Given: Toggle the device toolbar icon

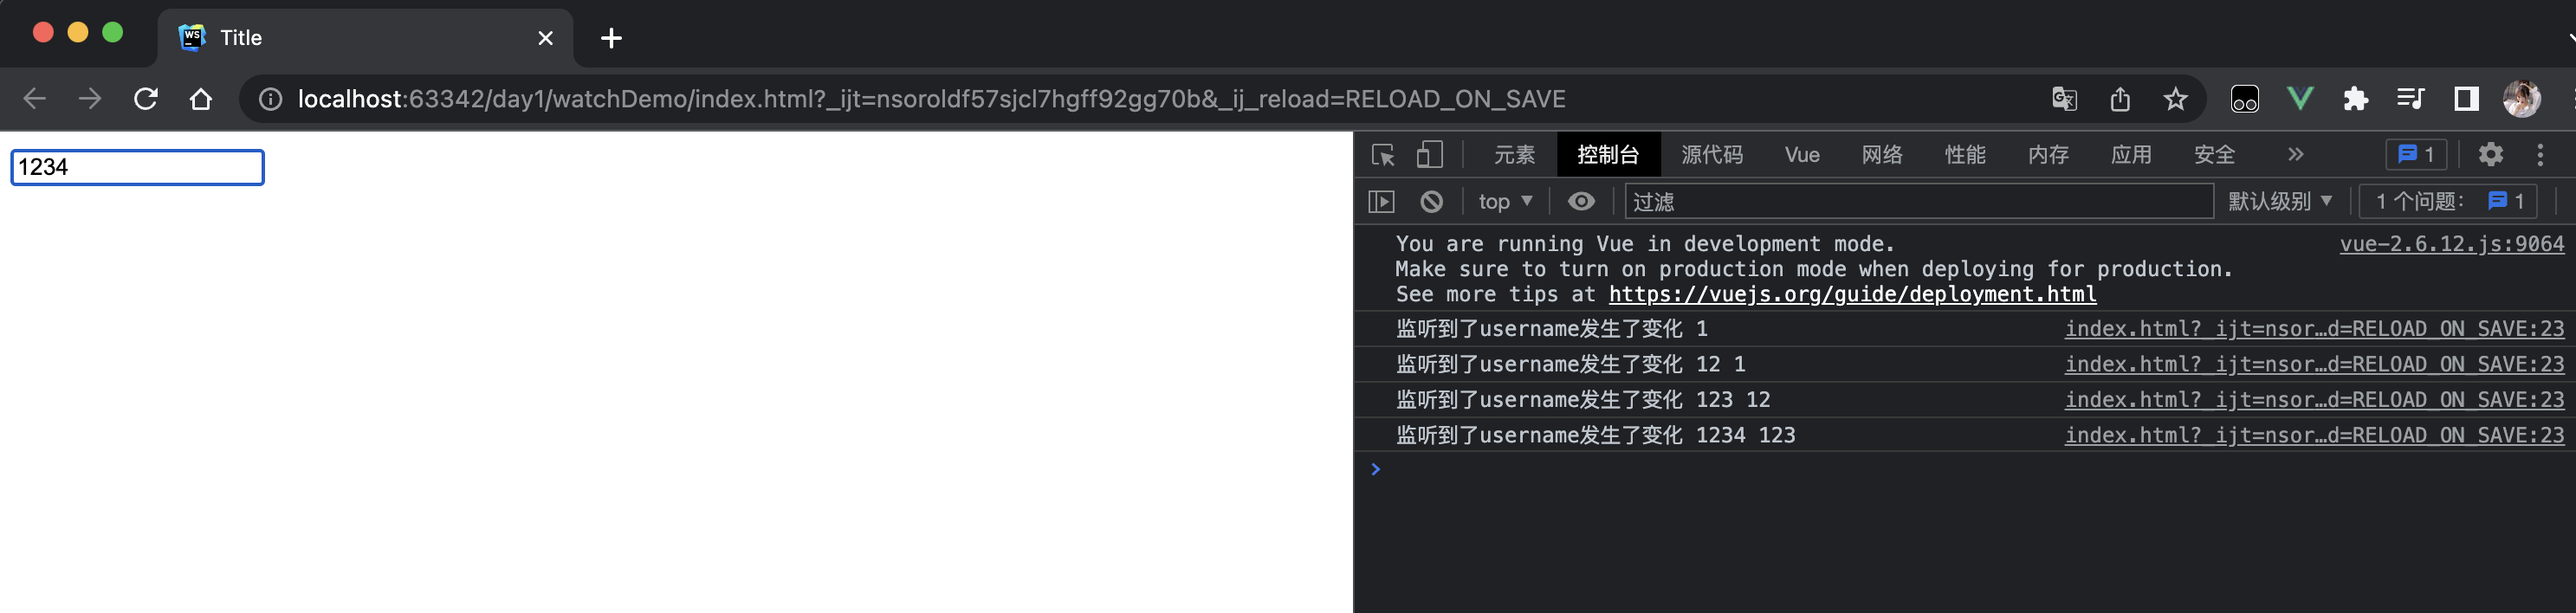Looking at the screenshot, I should point(1429,155).
